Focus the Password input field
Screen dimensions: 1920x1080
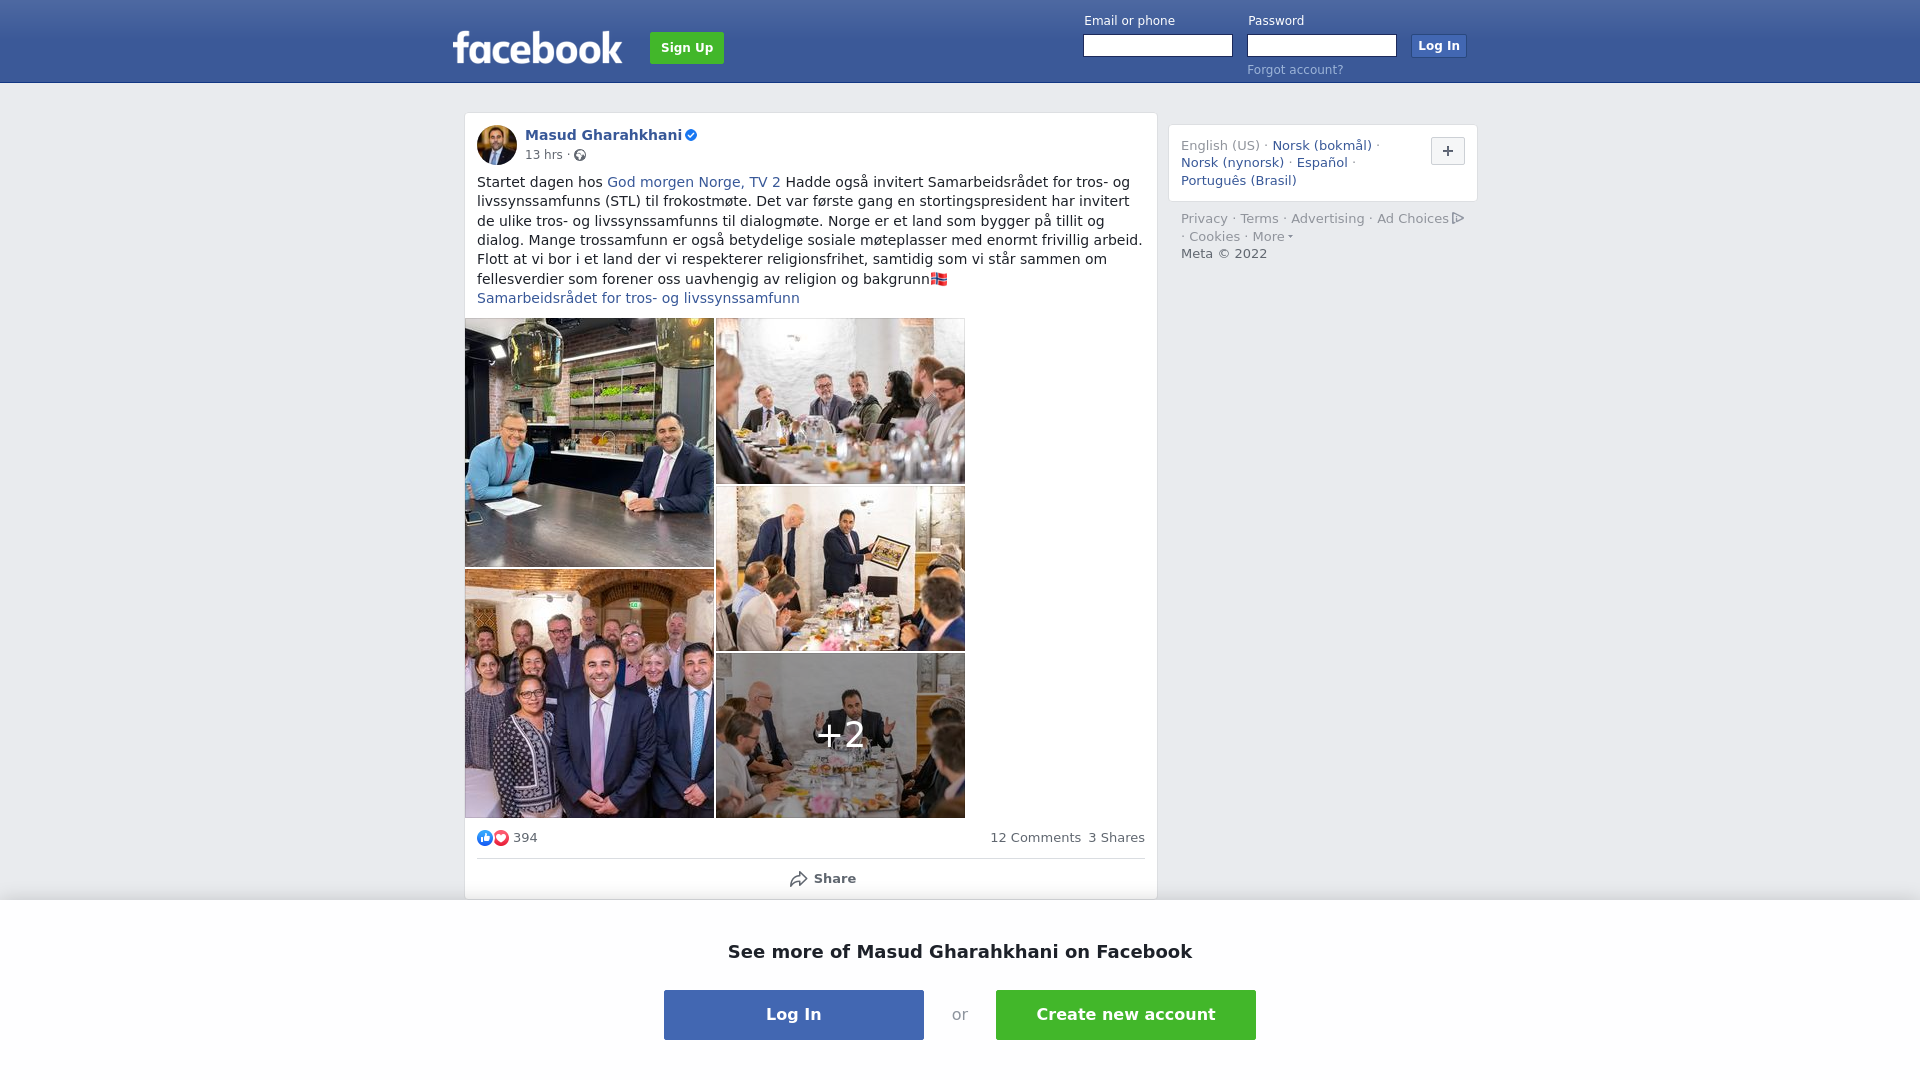pyautogui.click(x=1322, y=46)
